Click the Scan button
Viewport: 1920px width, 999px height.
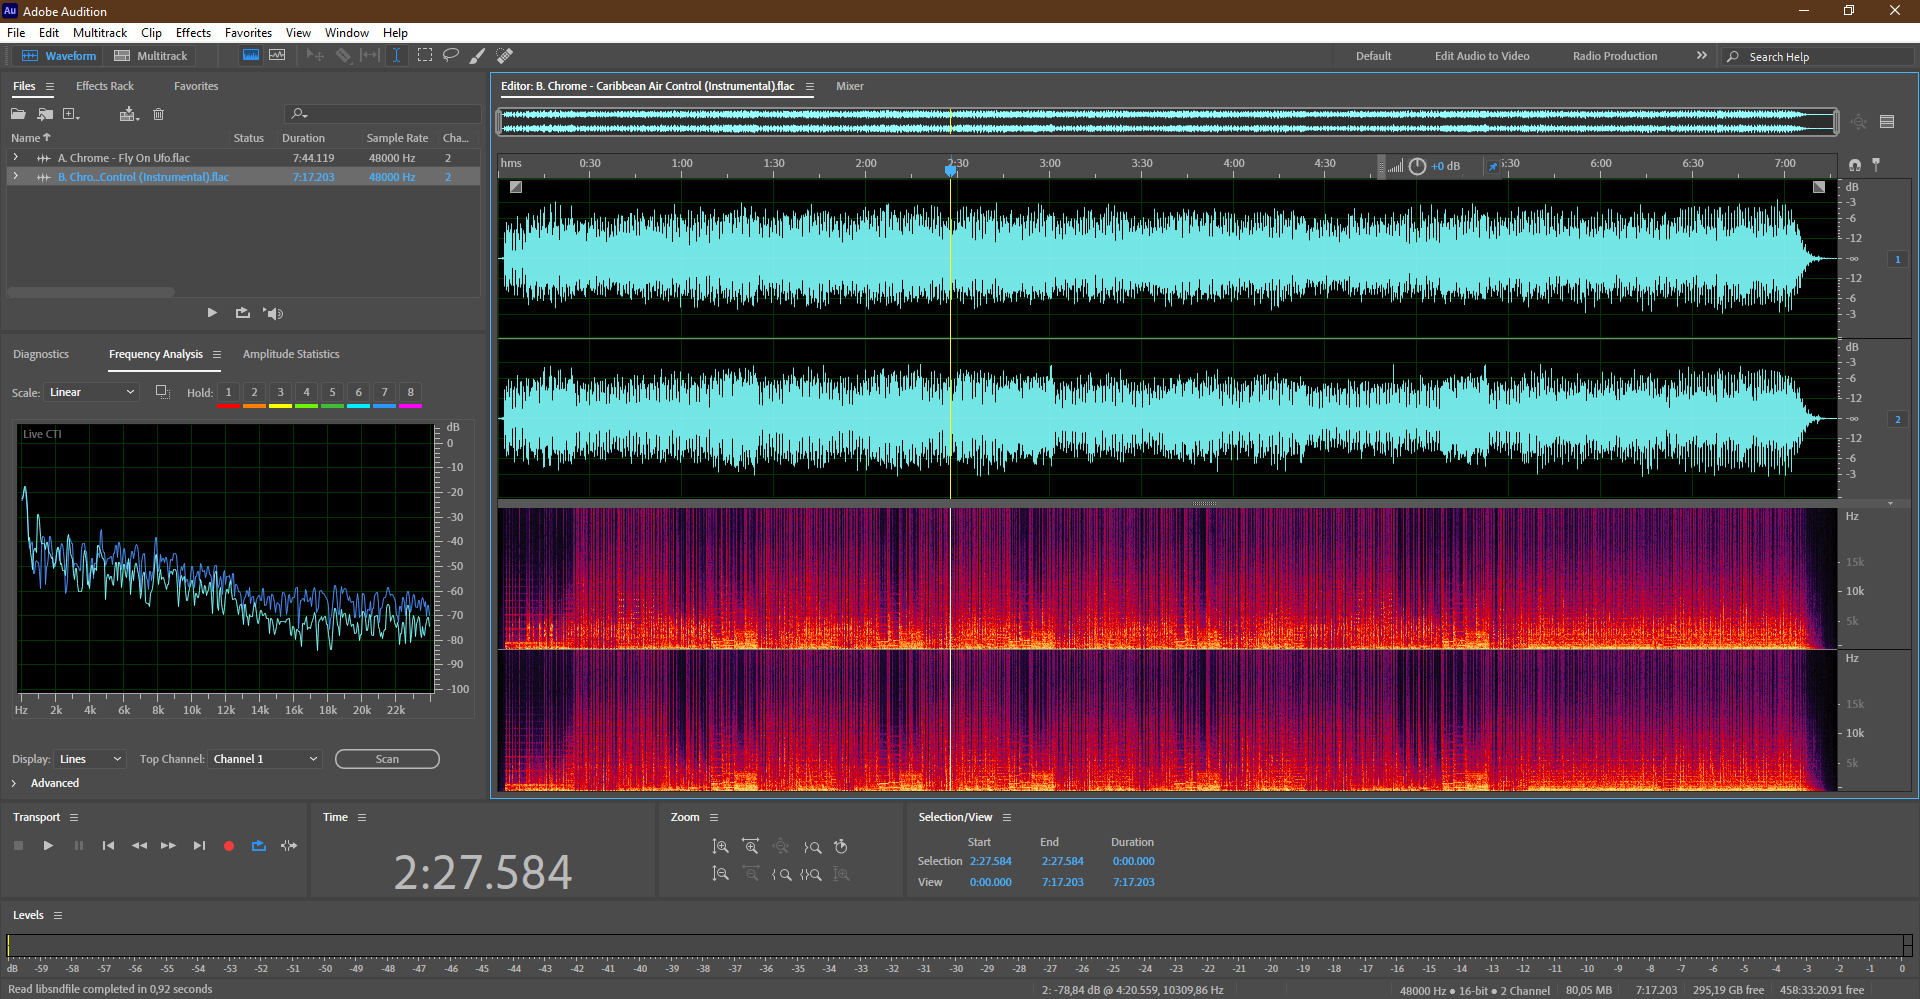(x=387, y=759)
